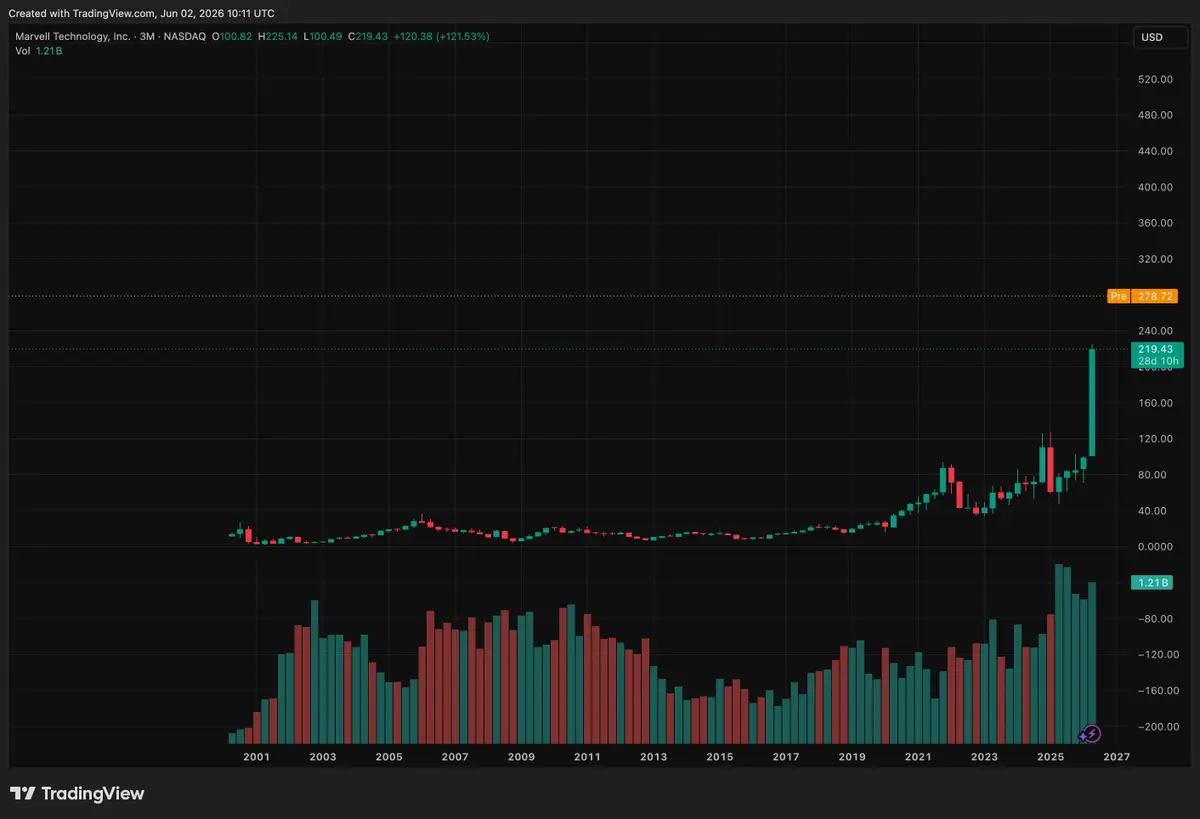
Task: Click the open value O100.82
Action: (x=234, y=36)
